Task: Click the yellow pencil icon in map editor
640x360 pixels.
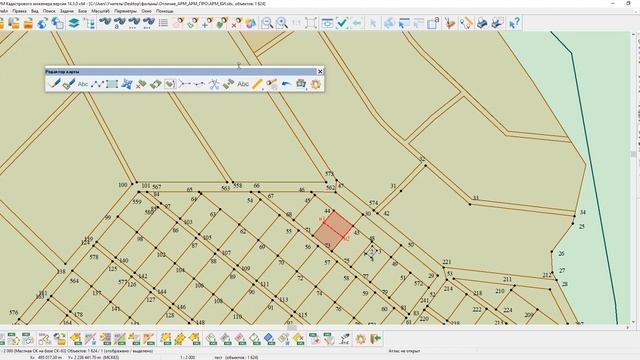Action: tap(257, 84)
